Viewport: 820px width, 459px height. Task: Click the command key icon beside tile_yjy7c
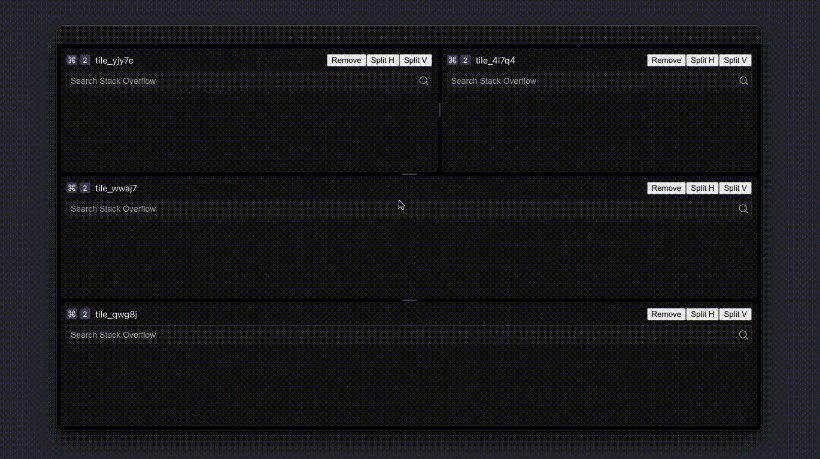pyautogui.click(x=71, y=60)
